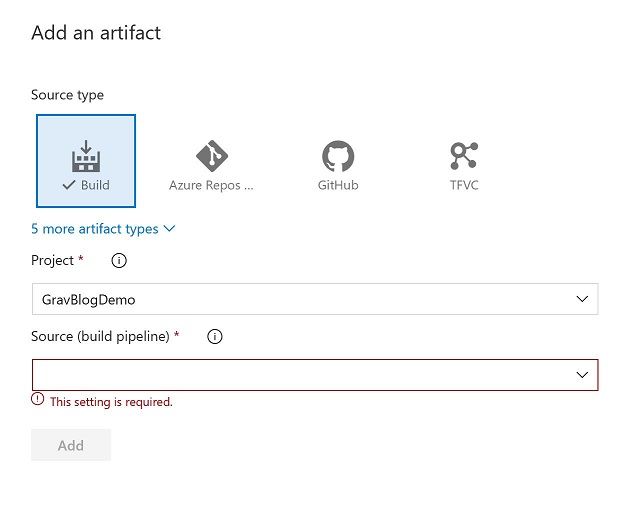Screen dimensions: 631x513
Task: Select the Build source type icon
Action: [x=86, y=155]
